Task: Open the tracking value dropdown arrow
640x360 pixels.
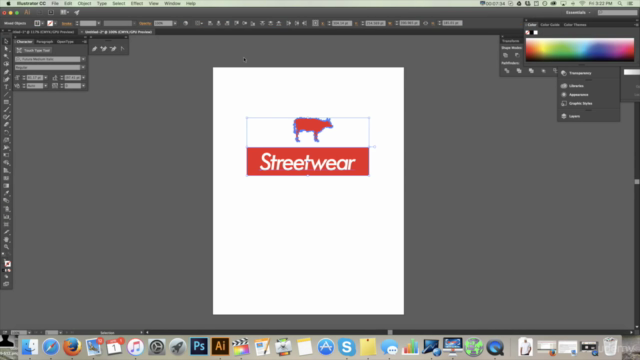Action: pos(83,86)
